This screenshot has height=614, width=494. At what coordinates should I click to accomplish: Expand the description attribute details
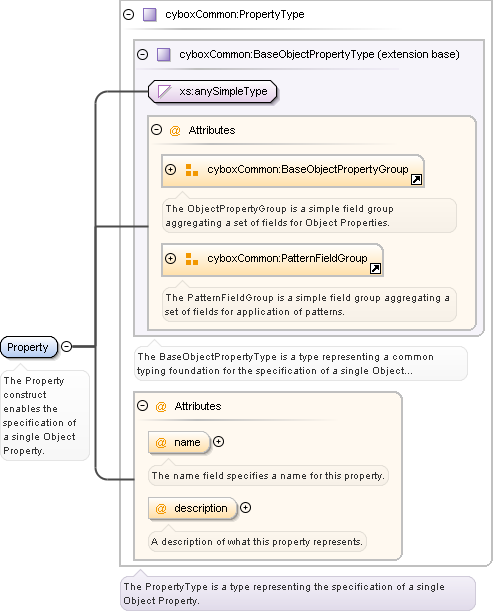245,508
